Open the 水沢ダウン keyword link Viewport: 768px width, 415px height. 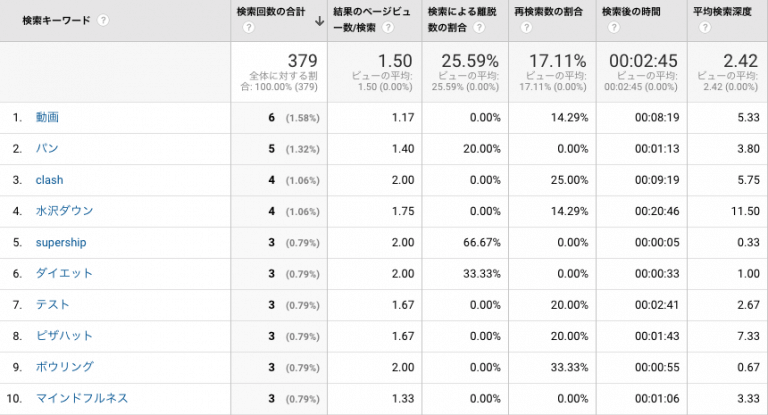pyautogui.click(x=64, y=211)
